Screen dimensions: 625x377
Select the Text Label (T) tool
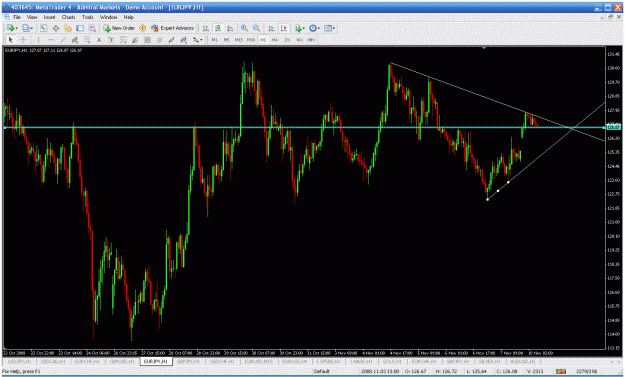click(x=111, y=40)
